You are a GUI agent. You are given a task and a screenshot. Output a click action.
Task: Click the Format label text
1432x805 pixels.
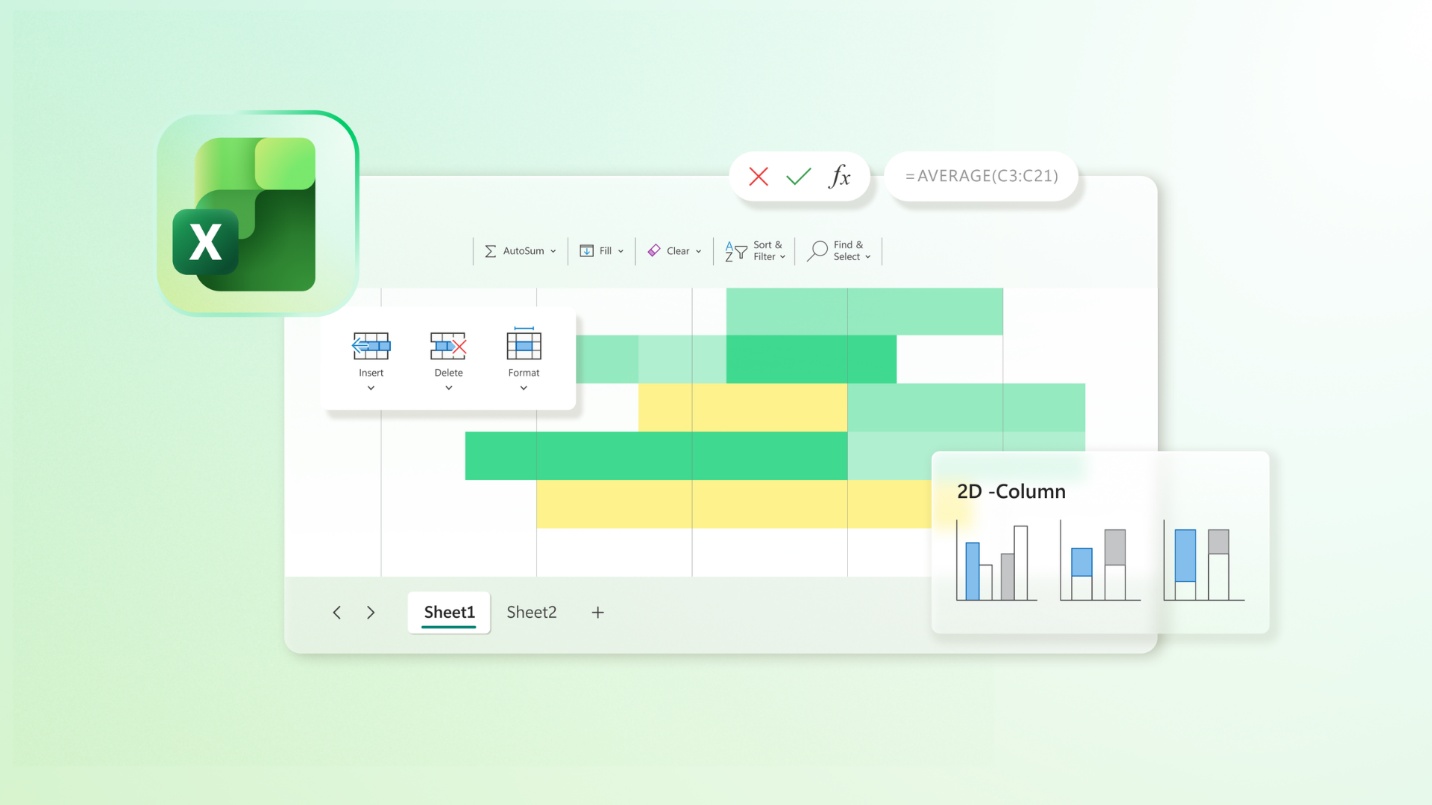[x=524, y=373]
